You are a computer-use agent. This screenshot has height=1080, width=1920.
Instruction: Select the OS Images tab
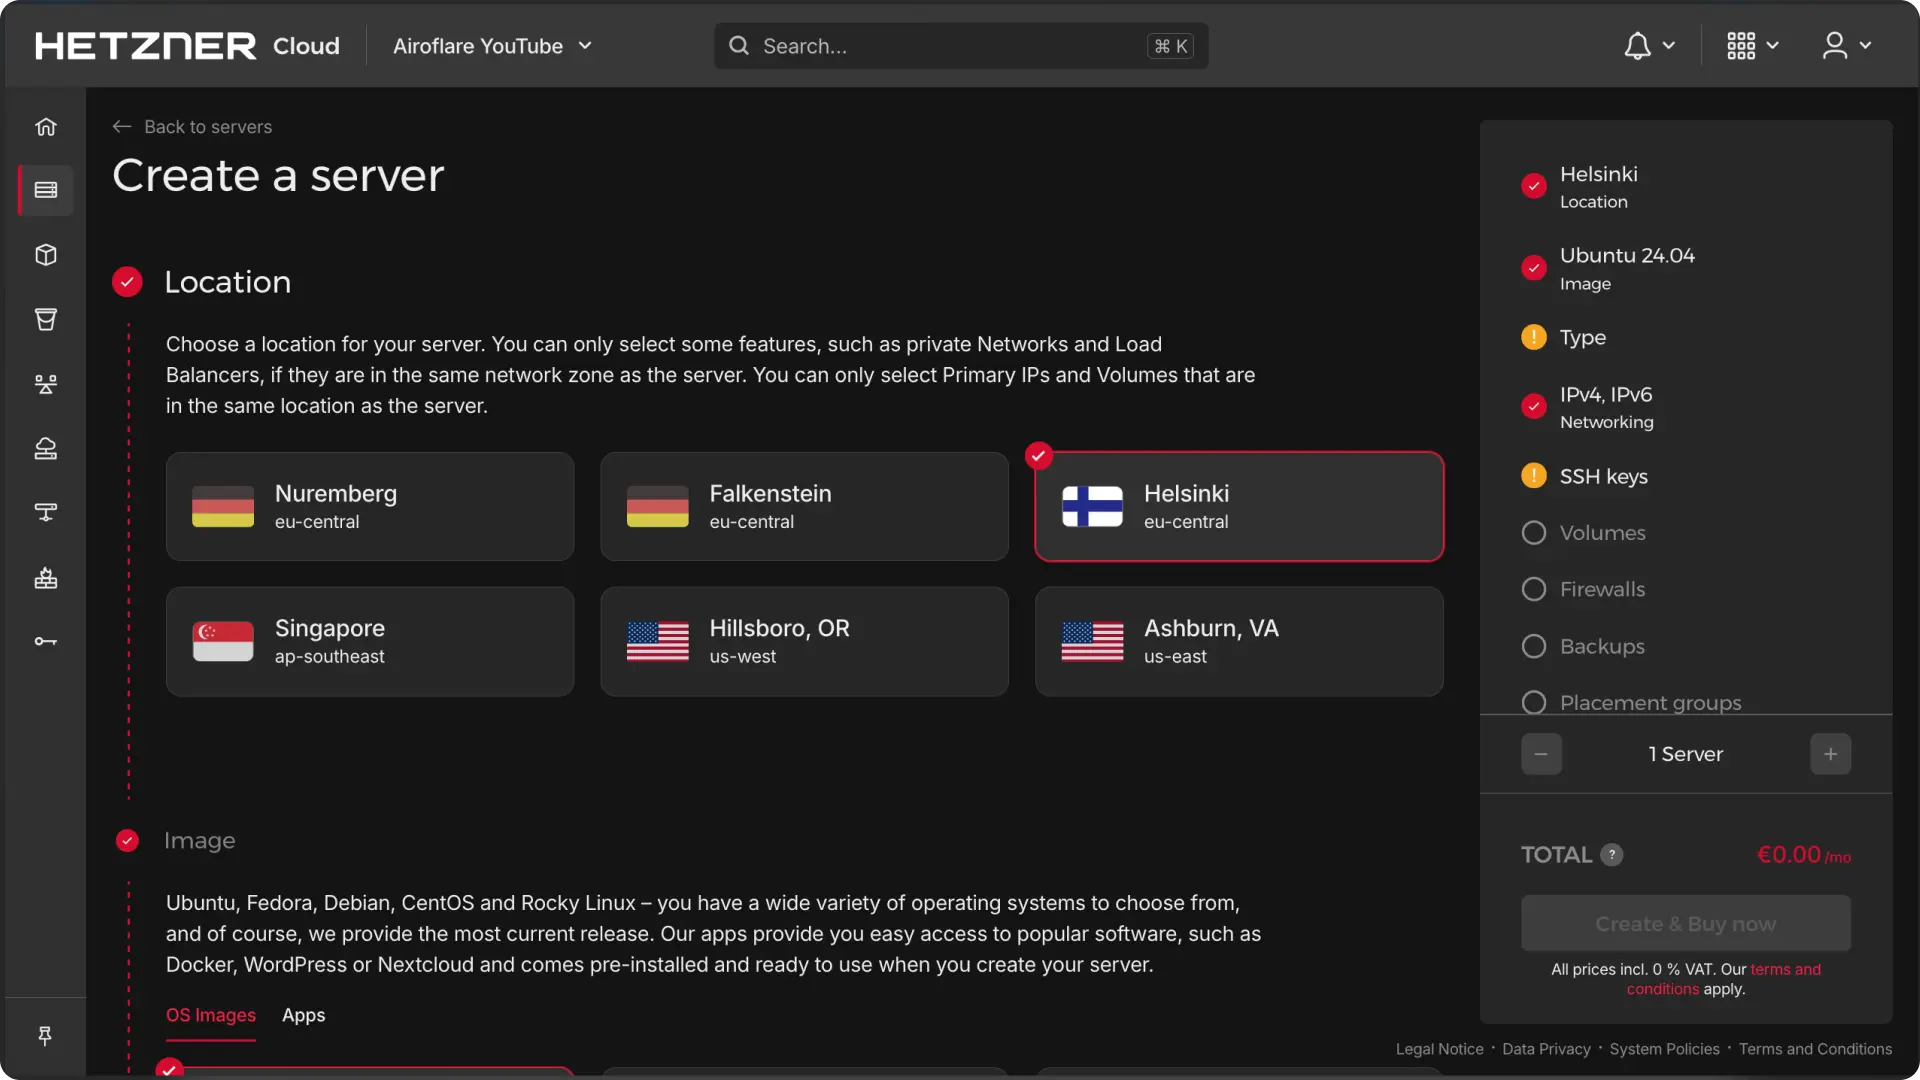tap(211, 1015)
